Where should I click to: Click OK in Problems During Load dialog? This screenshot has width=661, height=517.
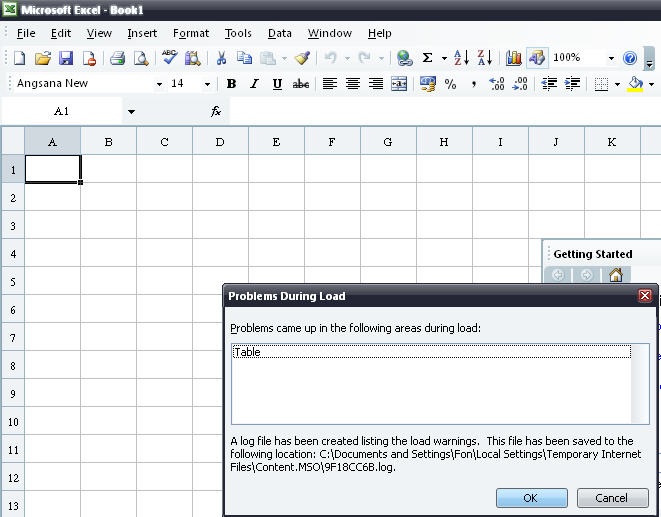click(x=531, y=497)
